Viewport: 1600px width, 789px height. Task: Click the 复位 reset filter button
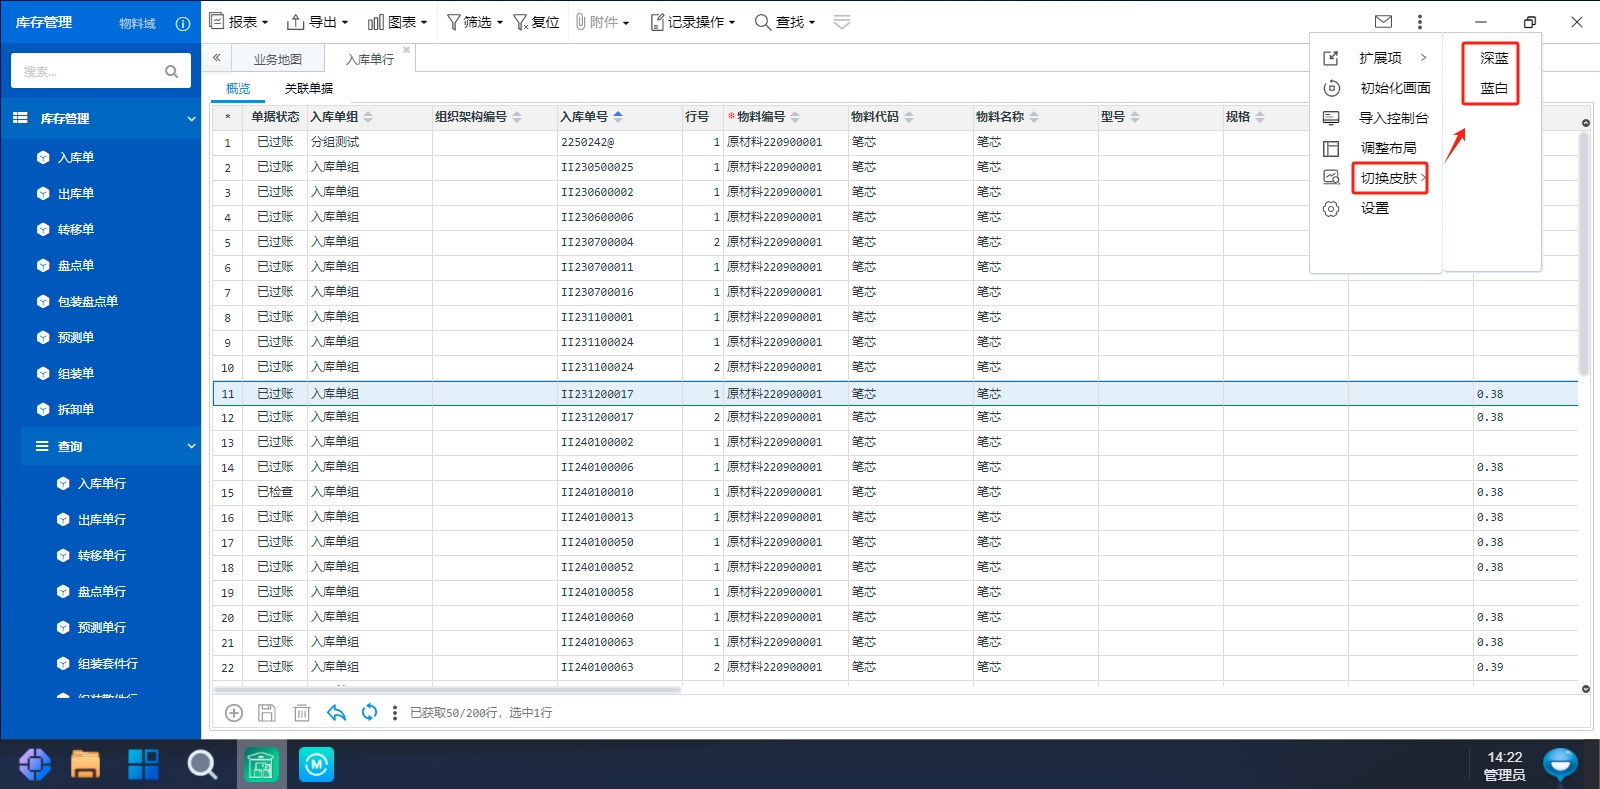coord(536,22)
